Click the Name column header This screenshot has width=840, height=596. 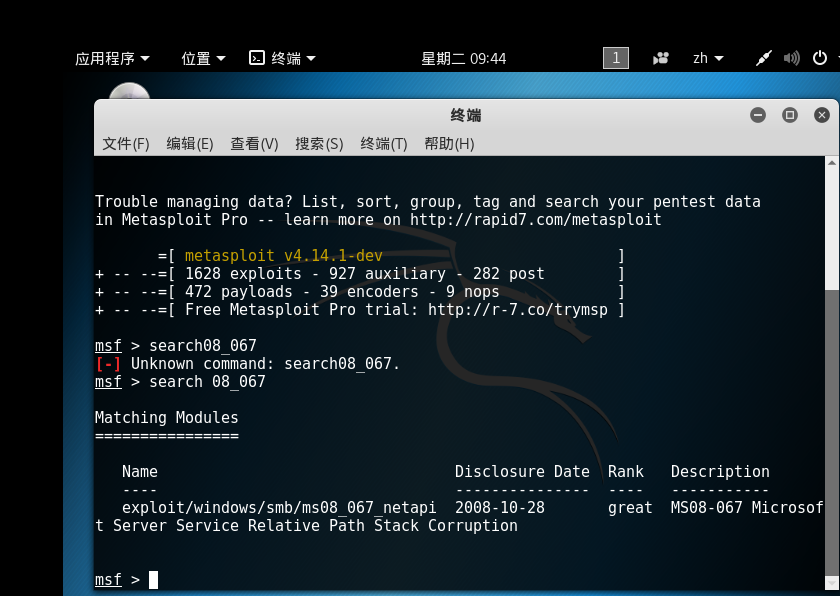139,472
